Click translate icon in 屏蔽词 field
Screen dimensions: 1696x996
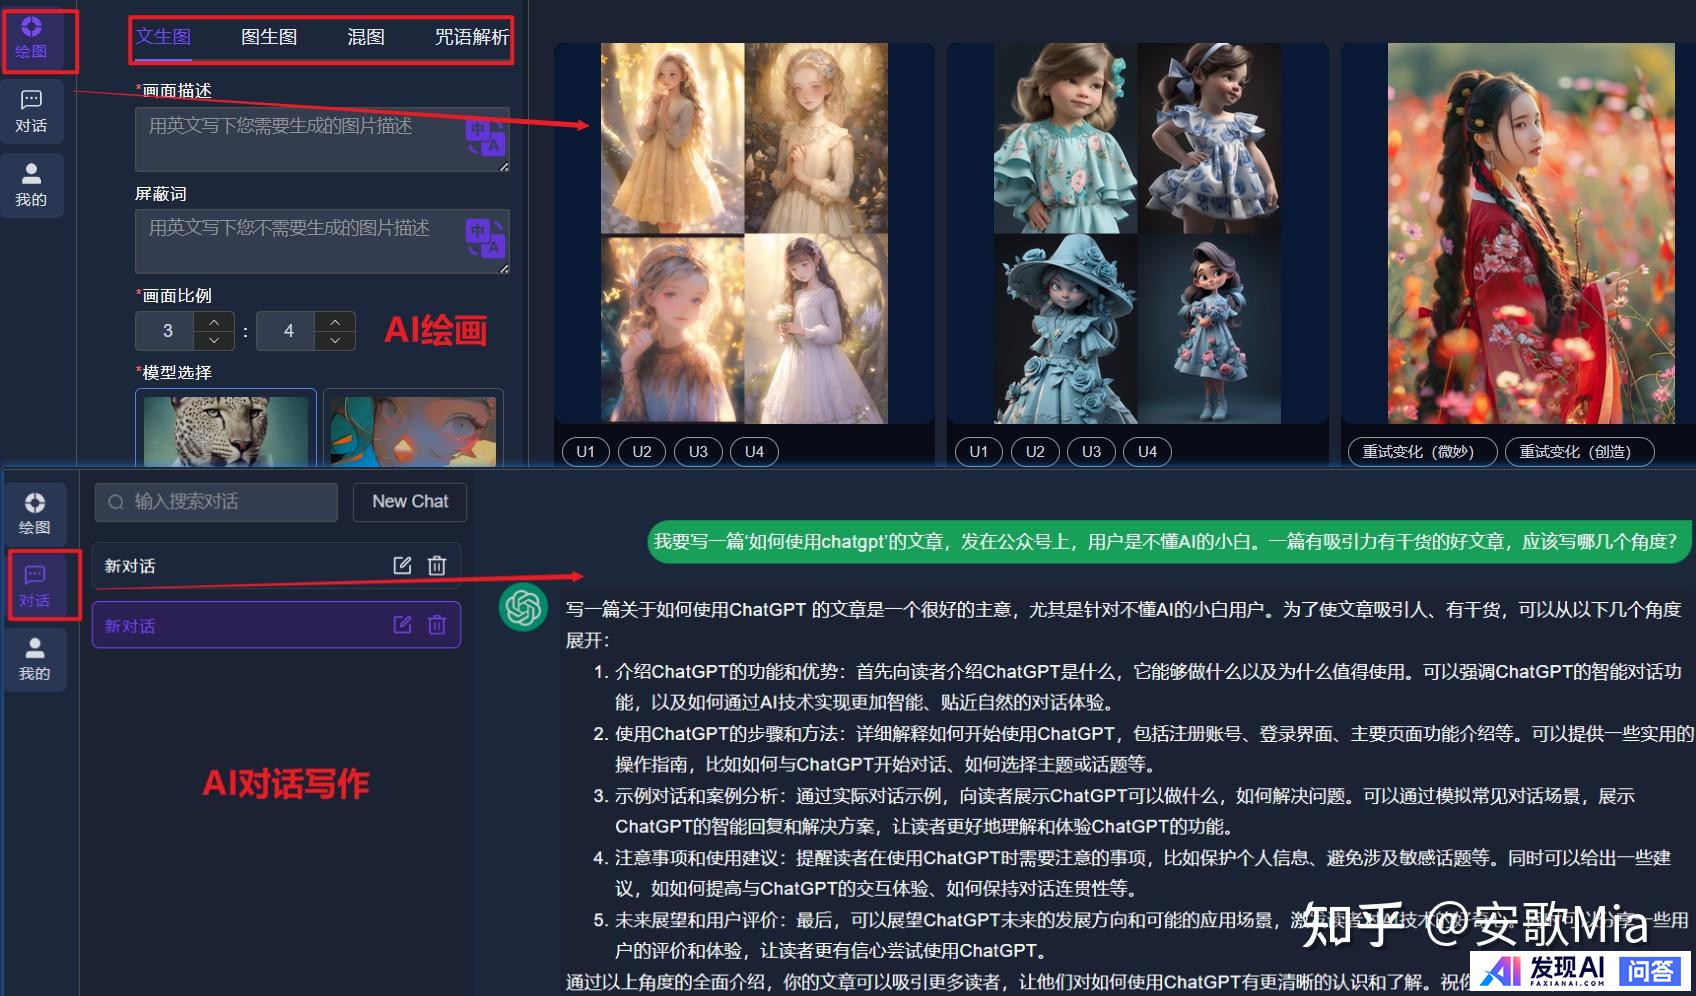(x=484, y=239)
